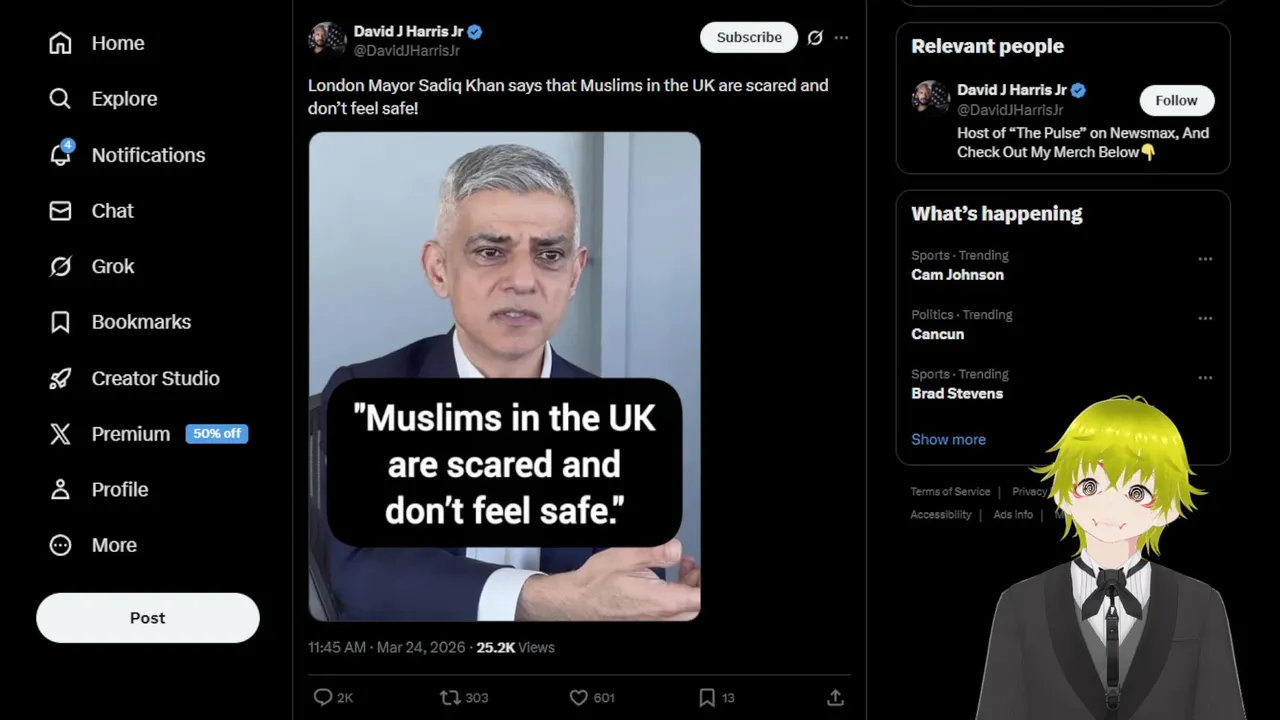Click the reply comment icon
This screenshot has width=1280, height=720.
(323, 697)
